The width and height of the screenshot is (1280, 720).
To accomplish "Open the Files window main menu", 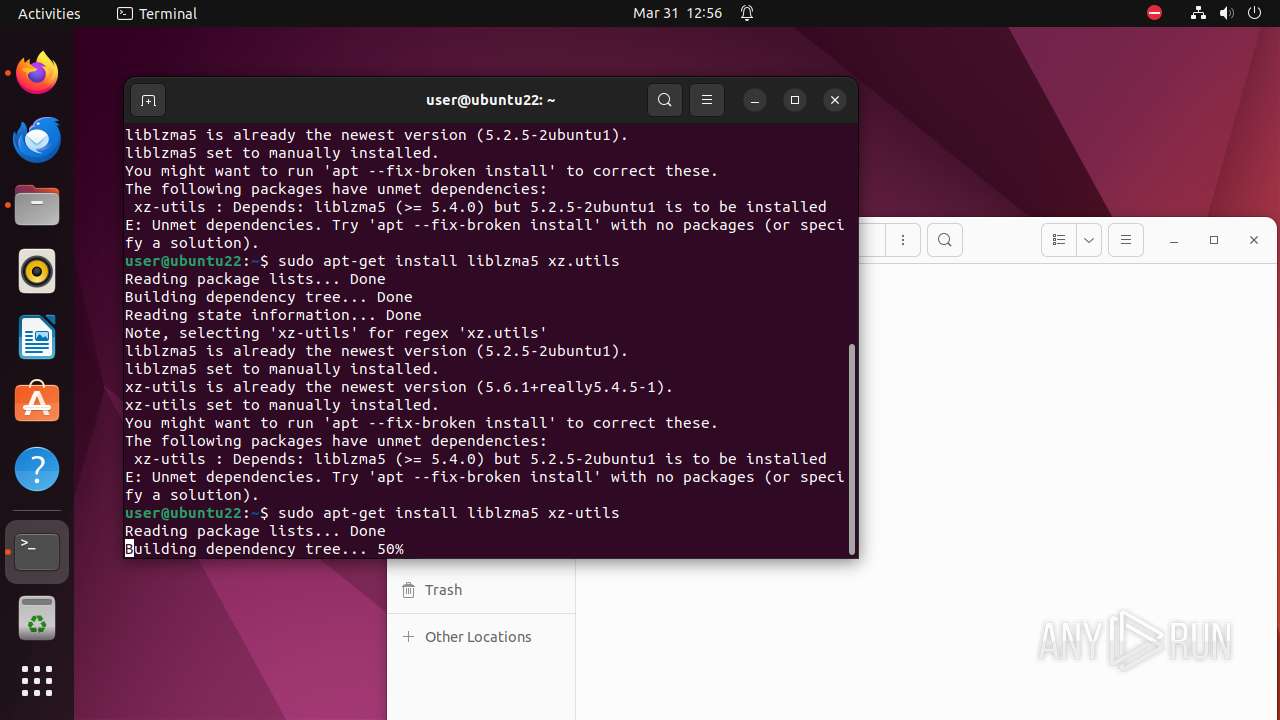I will coord(1126,240).
